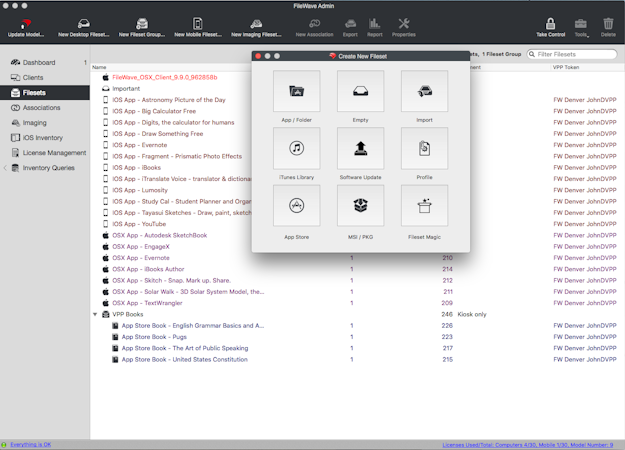Viewport: 625px width, 450px height.
Task: Choose the Empty fileset type
Action: [x=361, y=91]
